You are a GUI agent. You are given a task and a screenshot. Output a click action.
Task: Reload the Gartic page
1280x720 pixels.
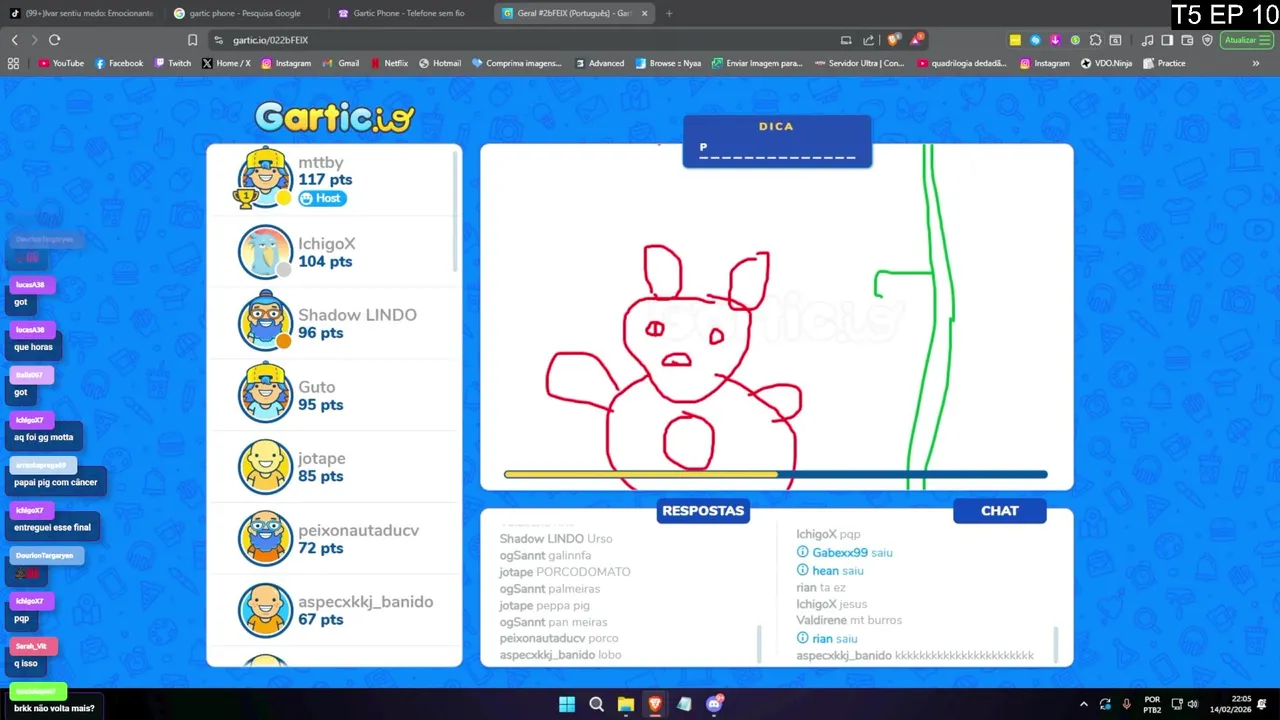tap(54, 40)
